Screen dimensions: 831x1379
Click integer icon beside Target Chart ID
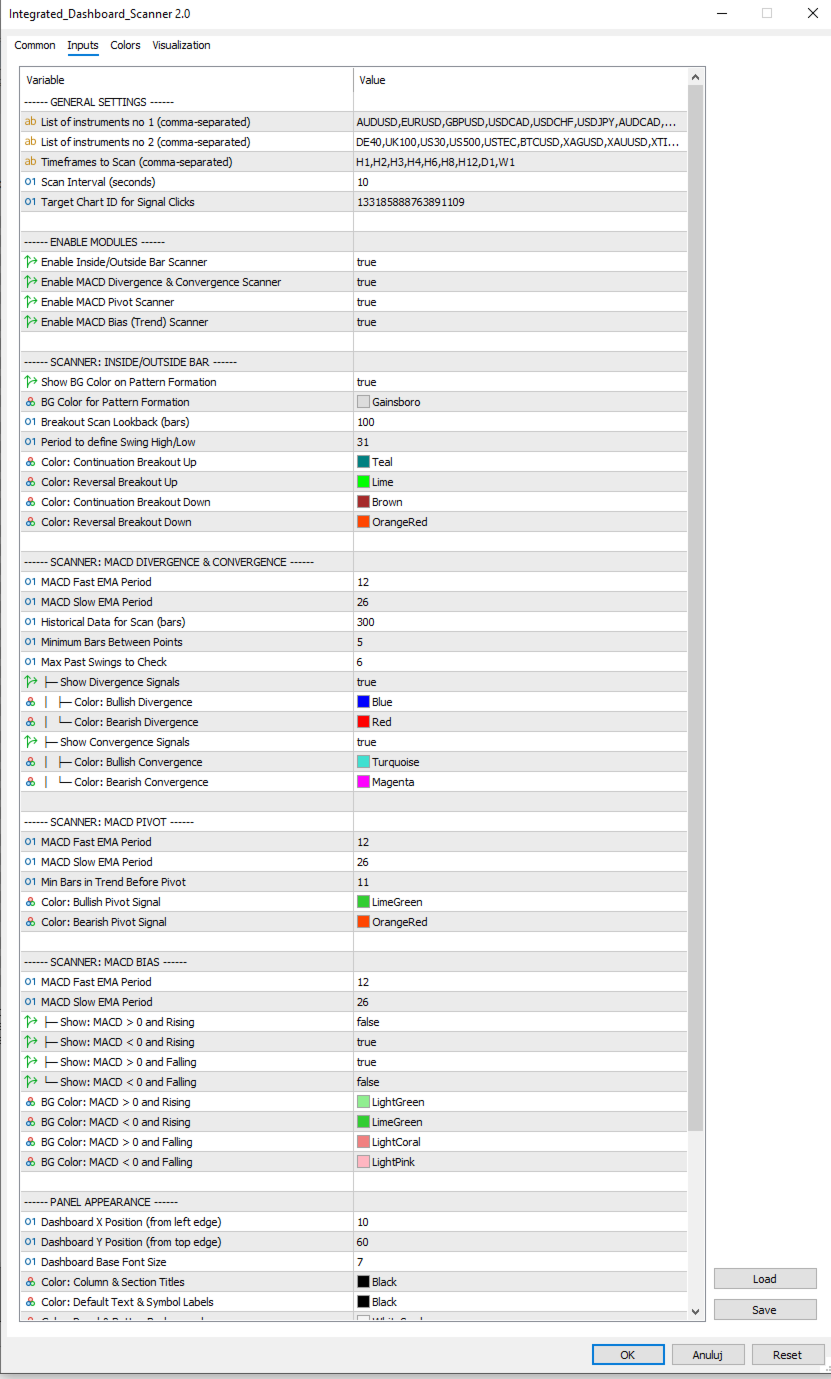point(30,202)
